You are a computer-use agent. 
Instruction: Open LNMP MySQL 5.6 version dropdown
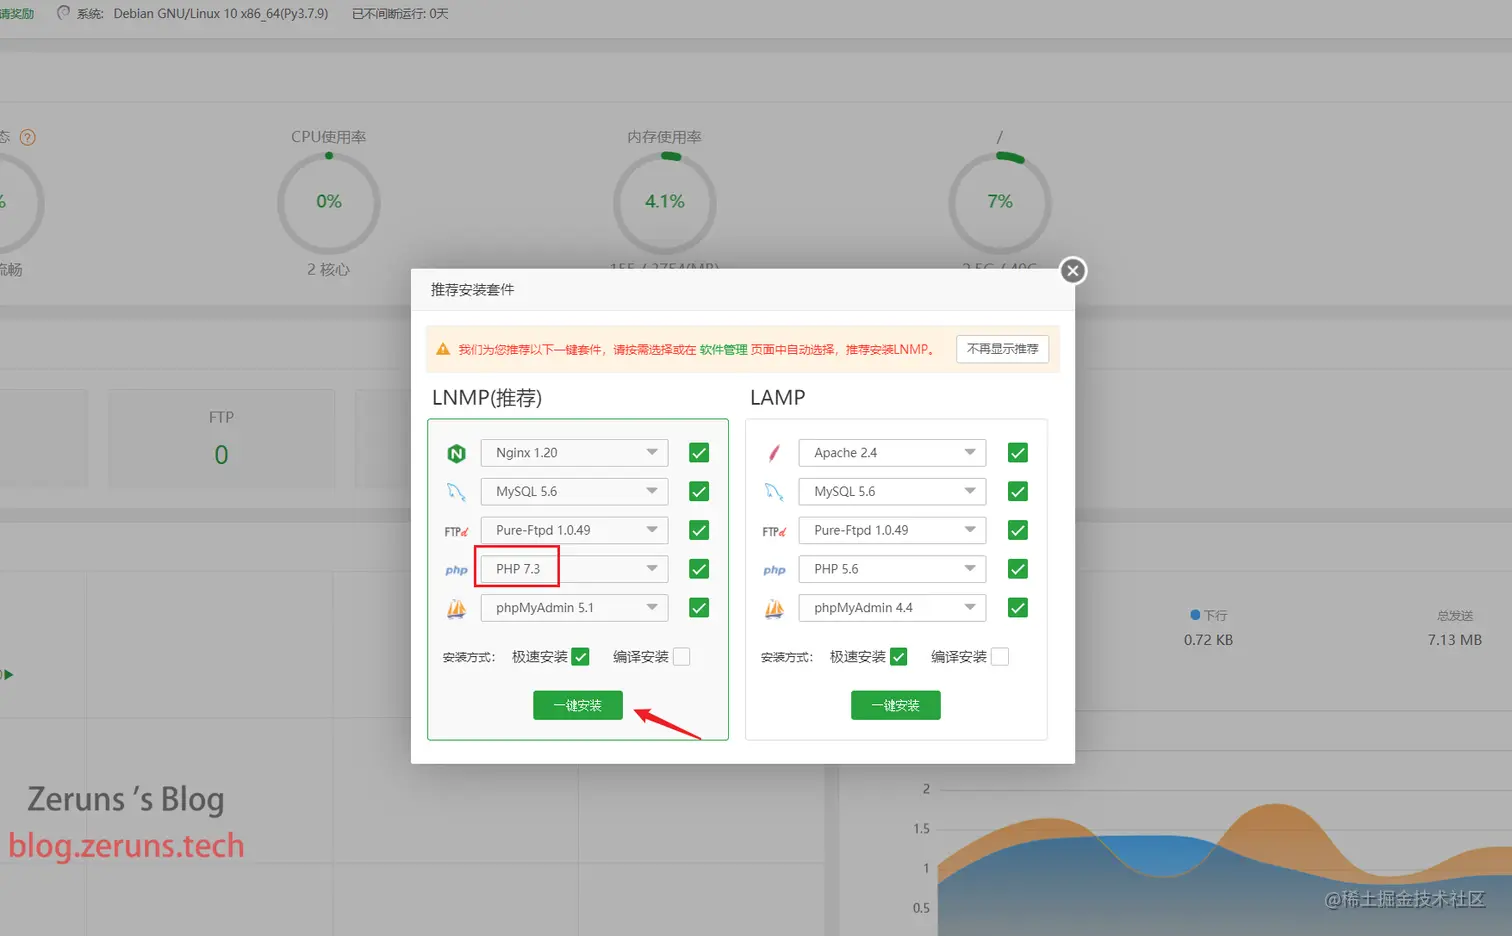[x=574, y=492]
